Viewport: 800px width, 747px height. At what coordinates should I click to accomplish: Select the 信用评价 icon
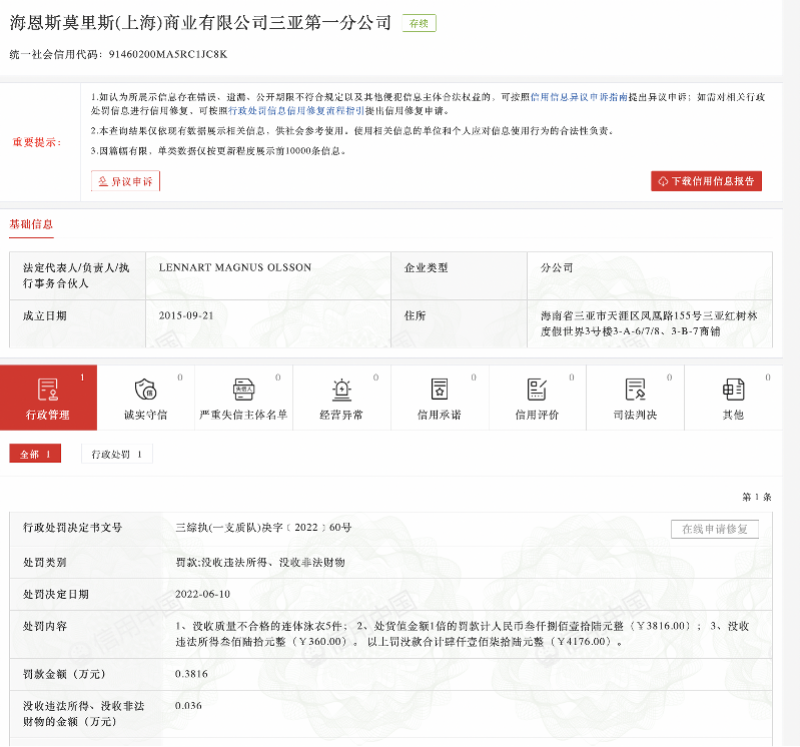[x=537, y=390]
